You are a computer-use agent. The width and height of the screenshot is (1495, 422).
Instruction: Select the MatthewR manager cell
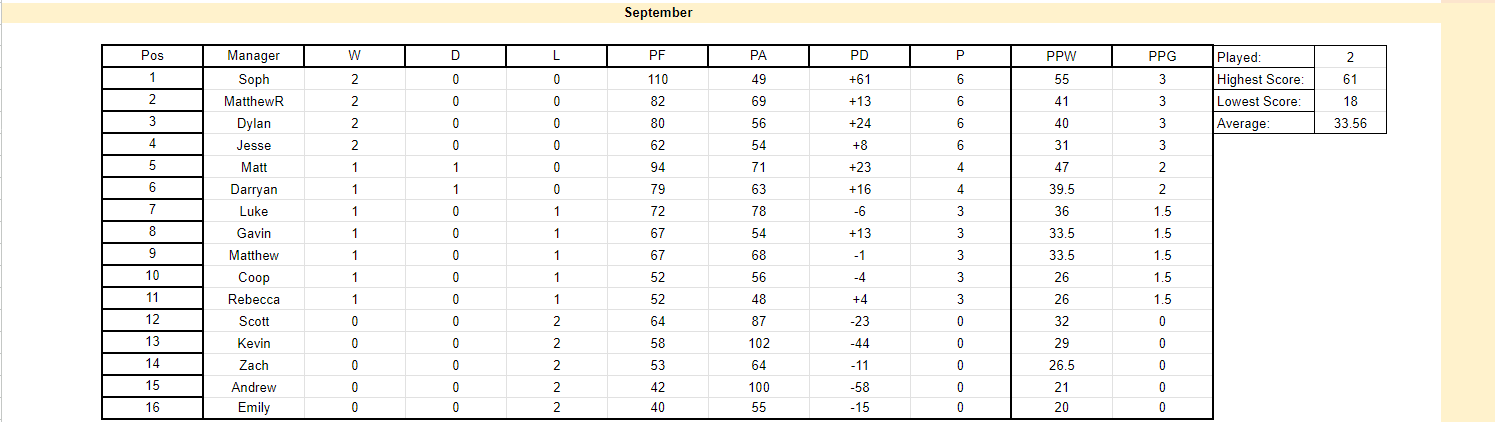point(254,101)
